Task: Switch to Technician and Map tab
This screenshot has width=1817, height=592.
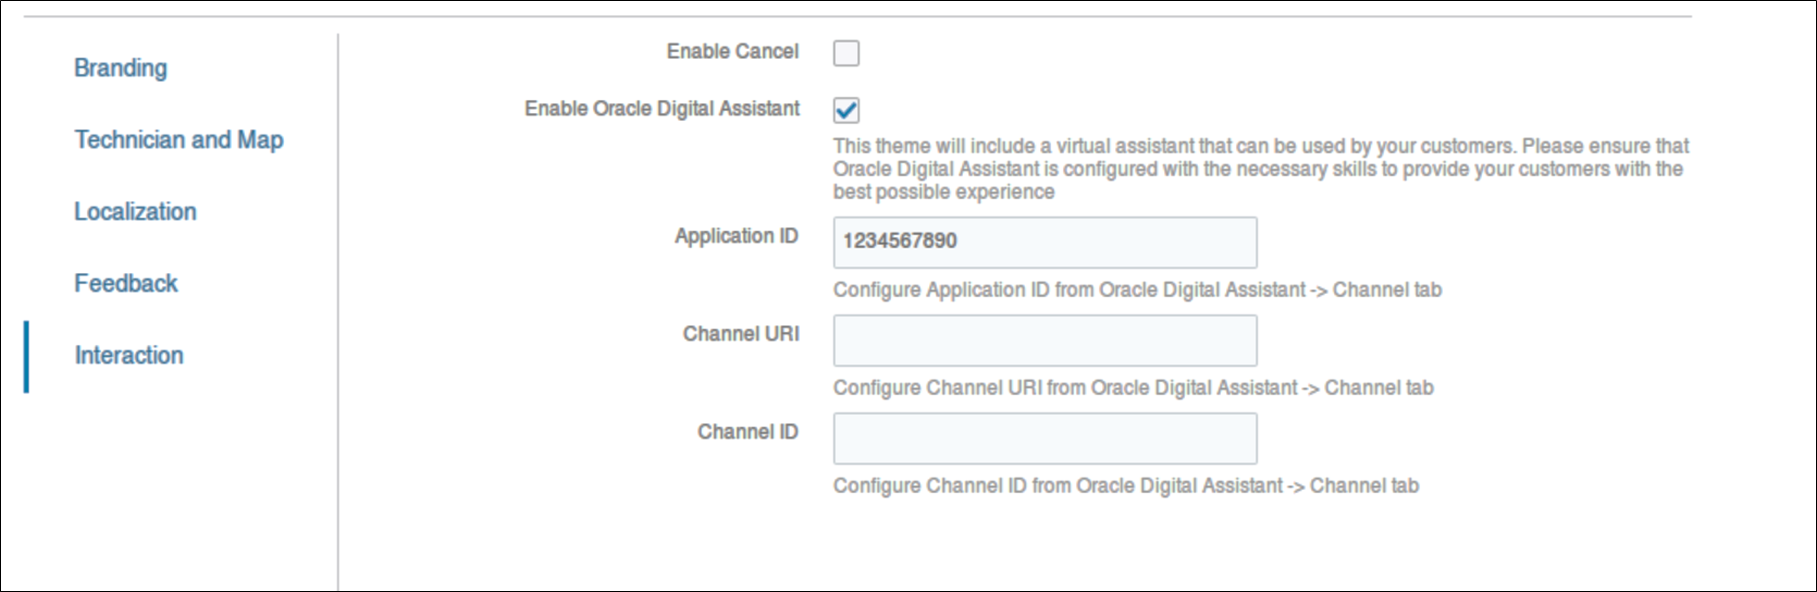Action: (x=178, y=140)
